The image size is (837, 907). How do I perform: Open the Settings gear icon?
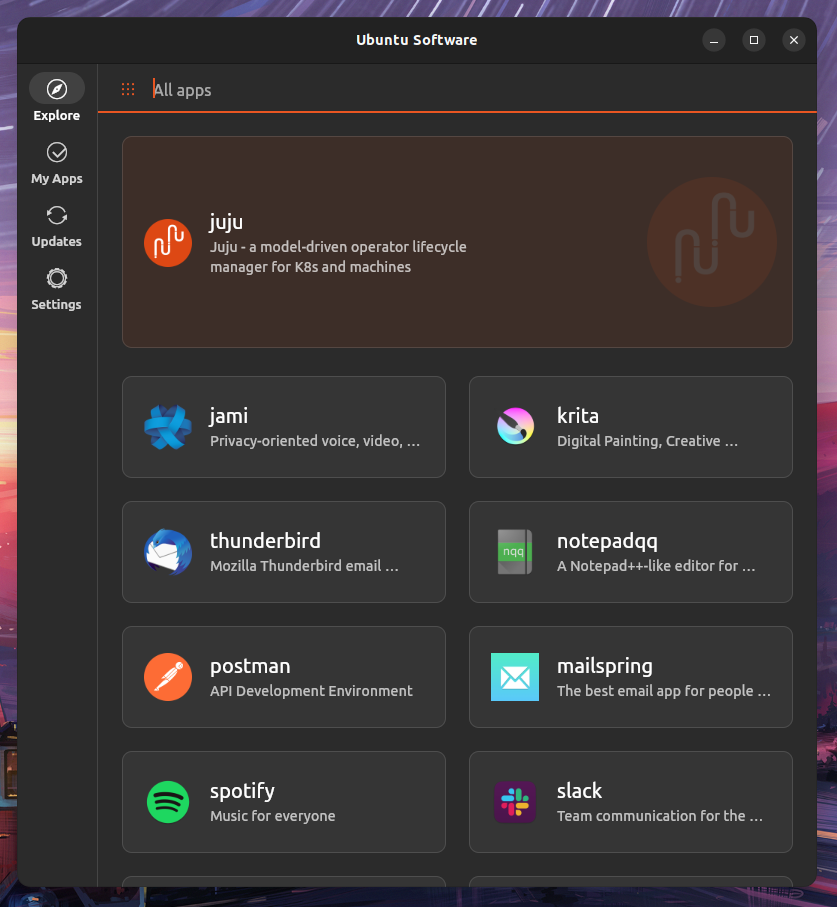57,278
